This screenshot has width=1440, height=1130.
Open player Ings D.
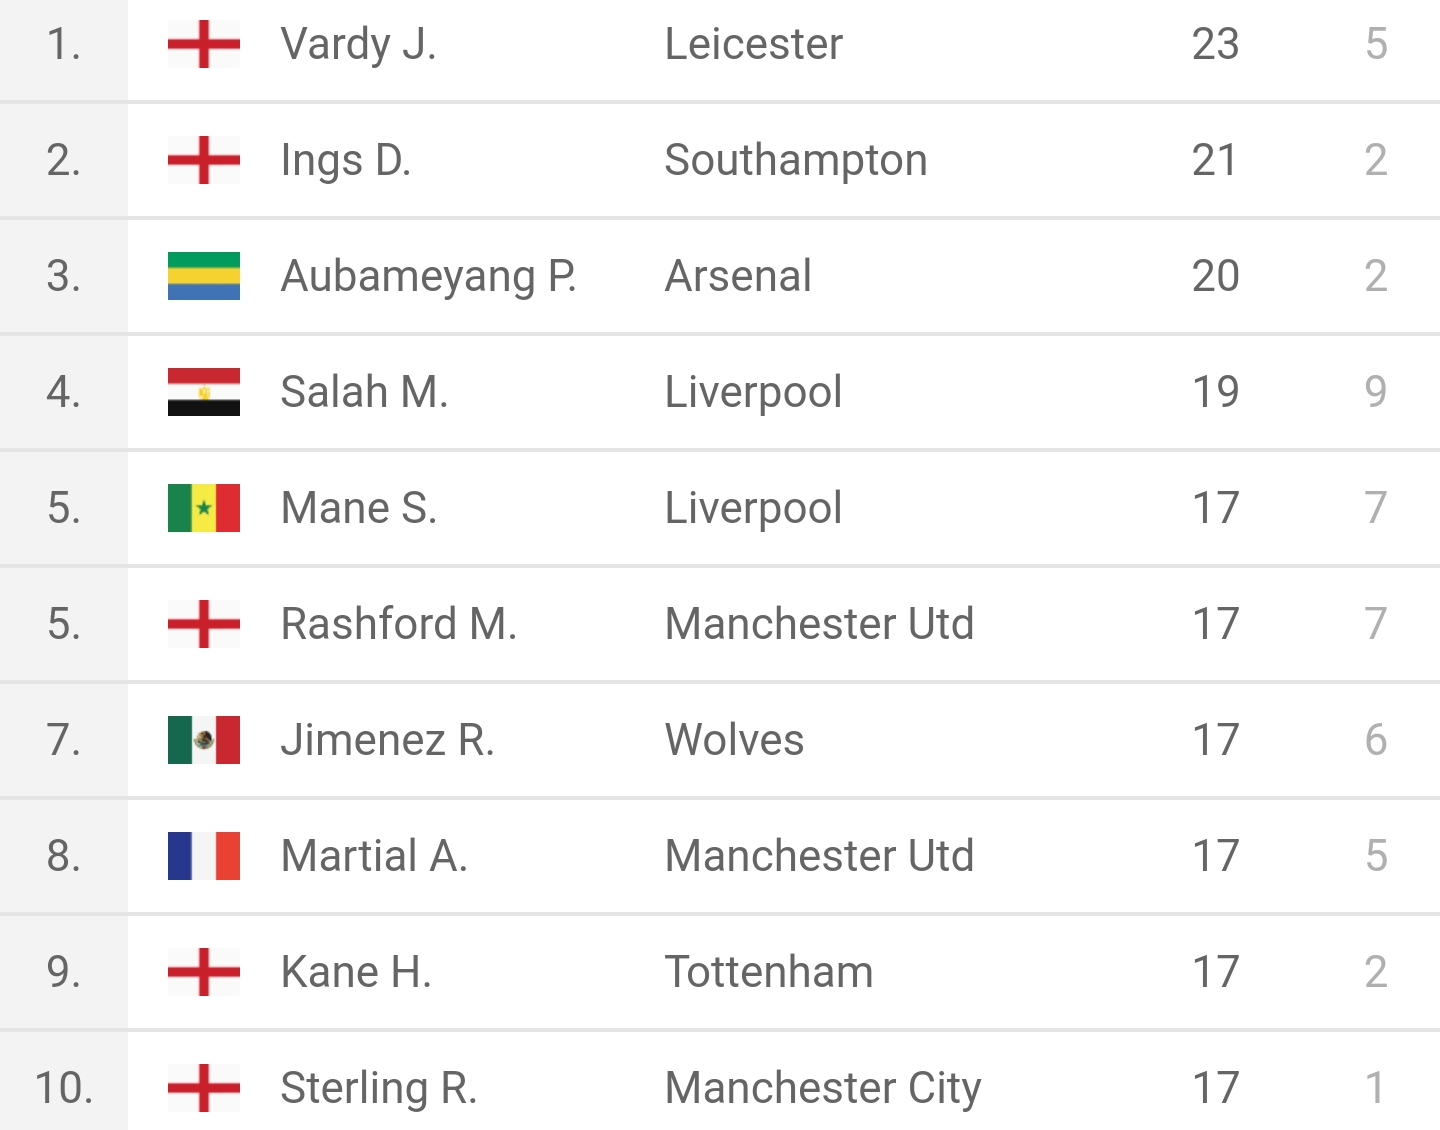click(346, 161)
